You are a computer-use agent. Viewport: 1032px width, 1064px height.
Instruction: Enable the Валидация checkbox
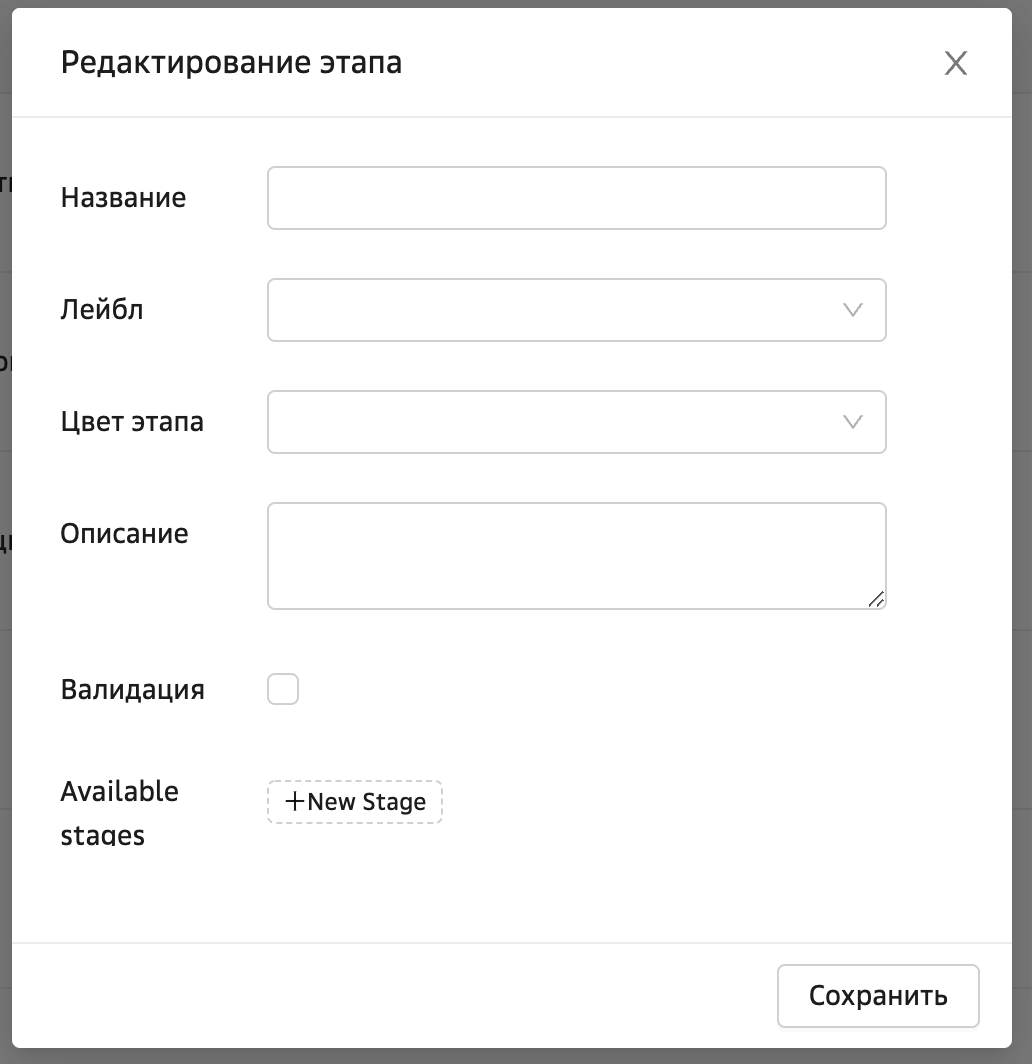[283, 690]
